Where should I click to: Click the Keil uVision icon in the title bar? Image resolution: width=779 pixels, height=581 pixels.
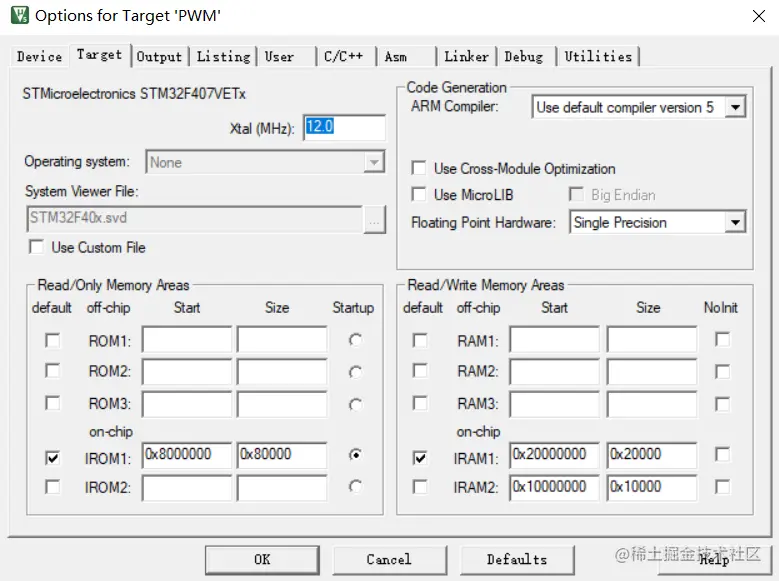pyautogui.click(x=20, y=15)
